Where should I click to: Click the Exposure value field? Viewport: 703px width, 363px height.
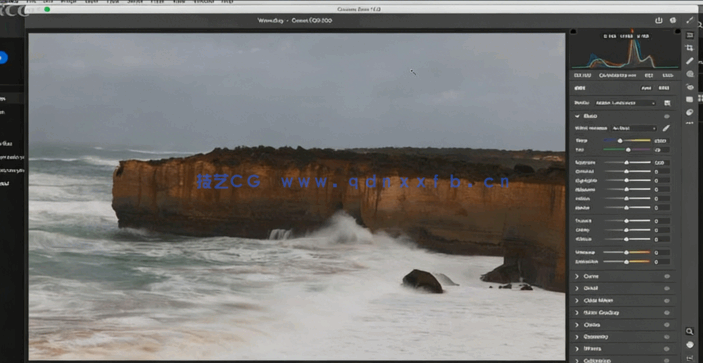(662, 163)
